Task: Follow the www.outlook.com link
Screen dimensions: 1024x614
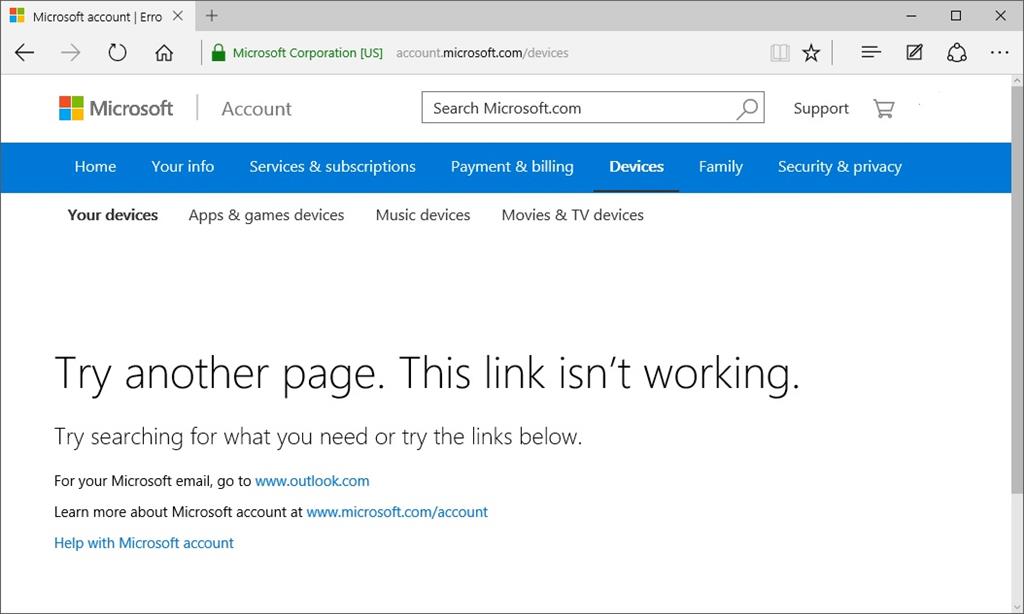Action: (312, 481)
